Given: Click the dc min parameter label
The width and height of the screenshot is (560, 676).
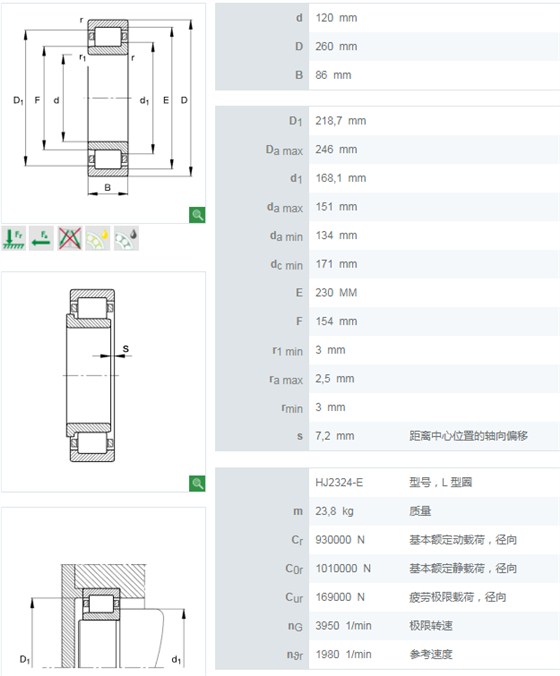Looking at the screenshot, I should pos(287,265).
